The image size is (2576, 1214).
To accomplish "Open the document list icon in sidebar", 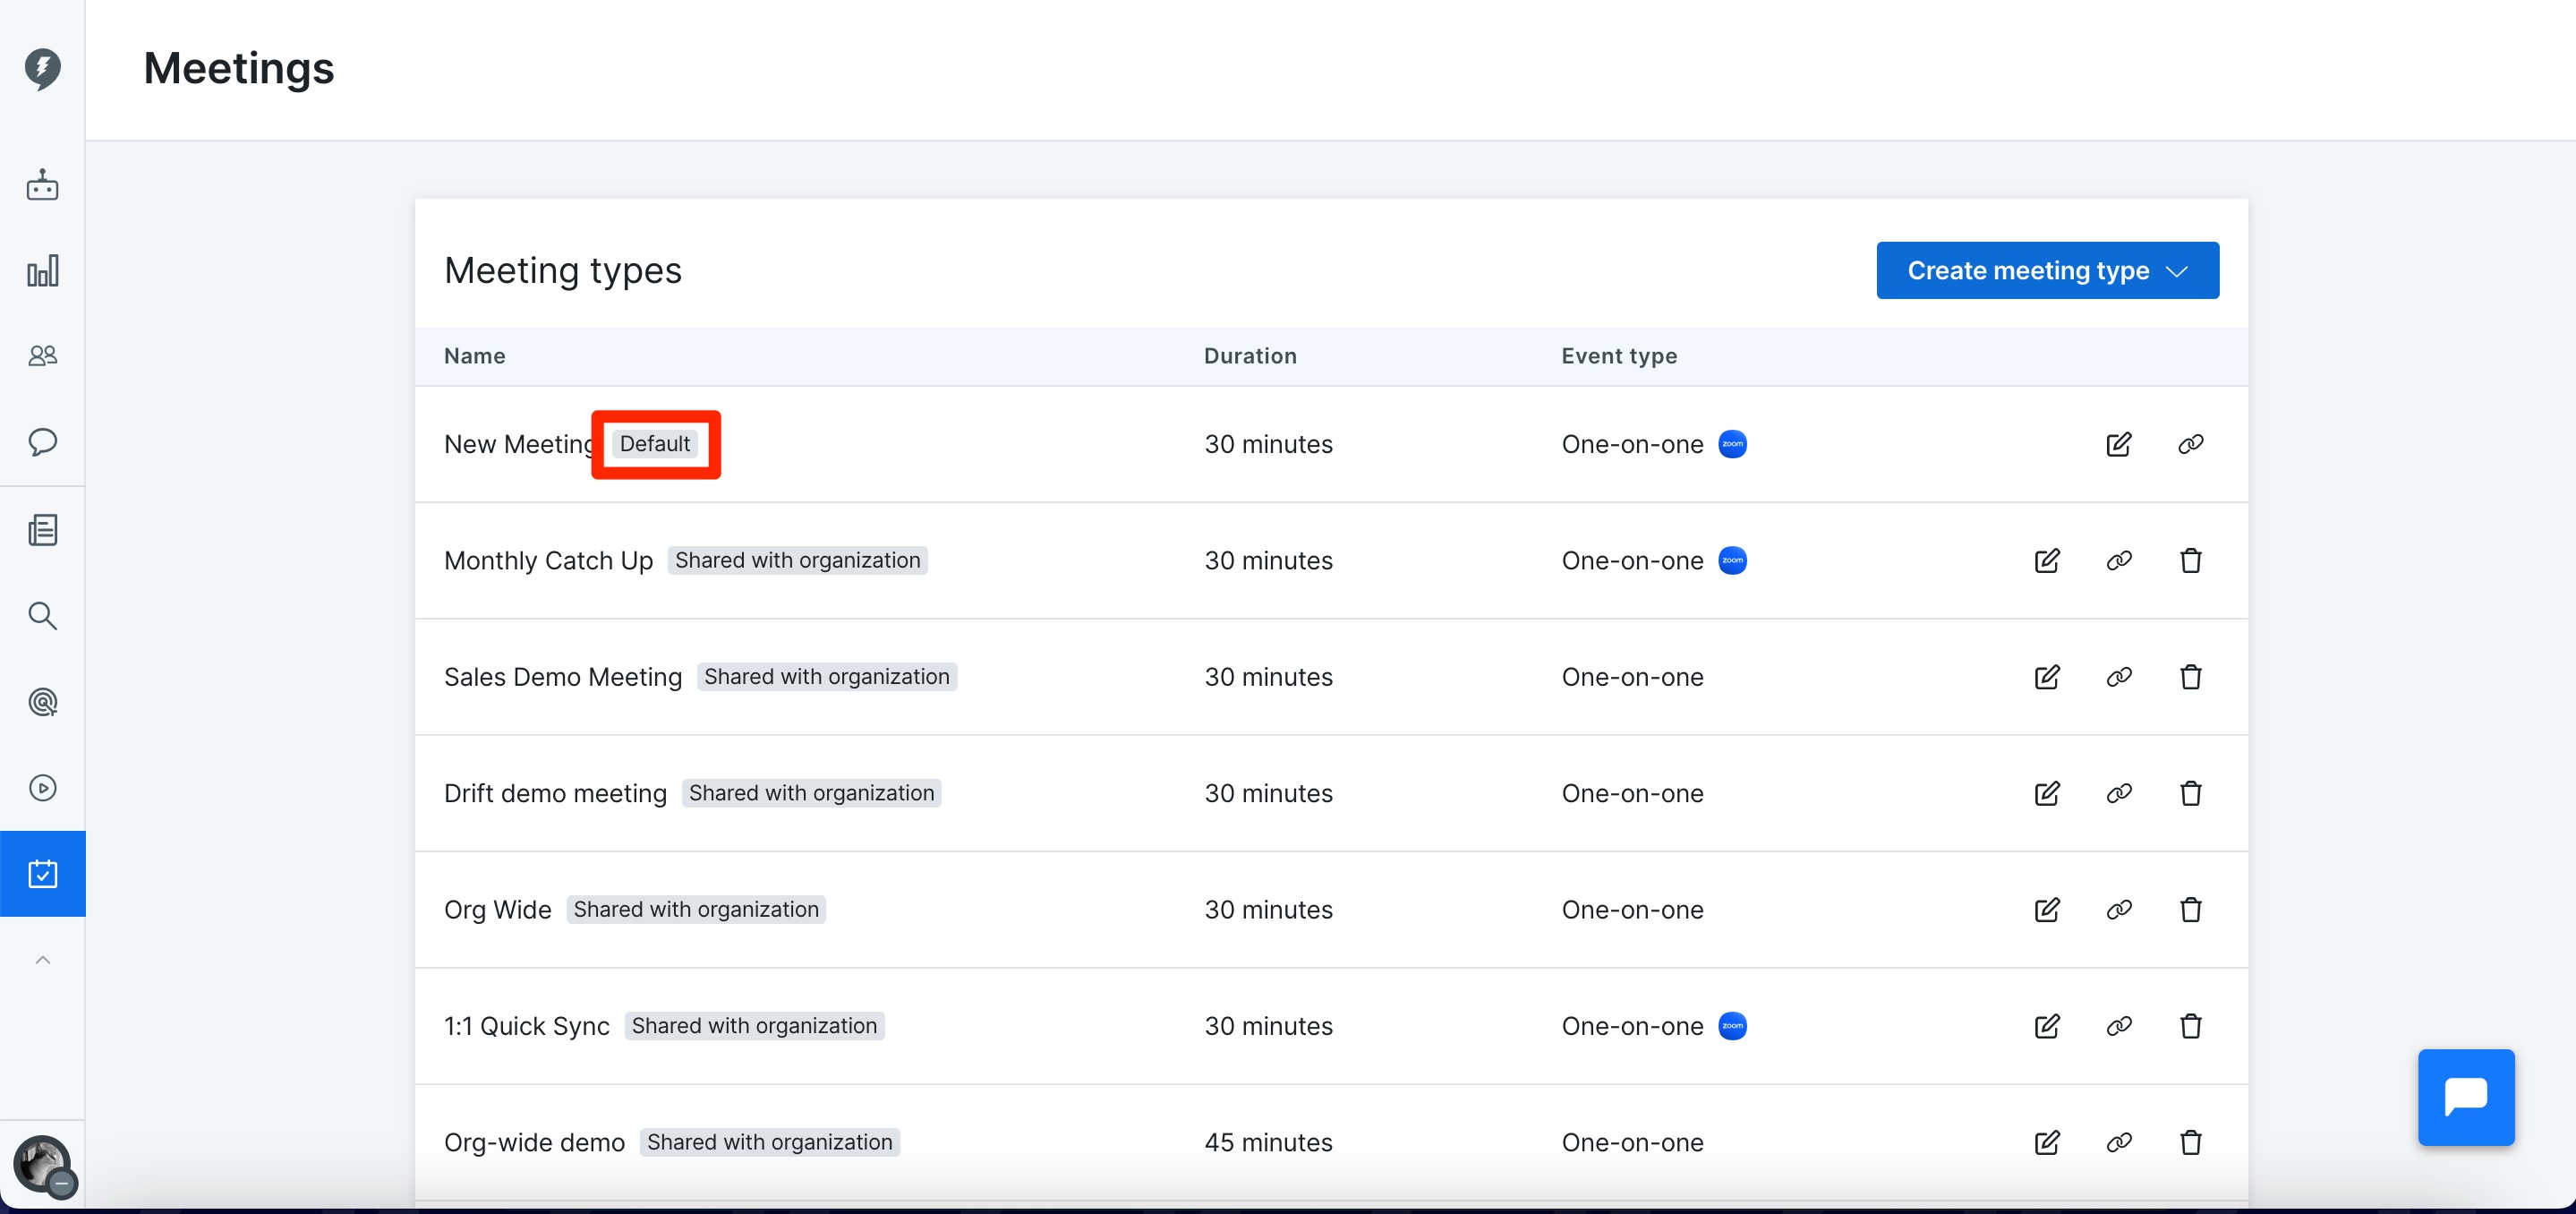I will click(42, 530).
